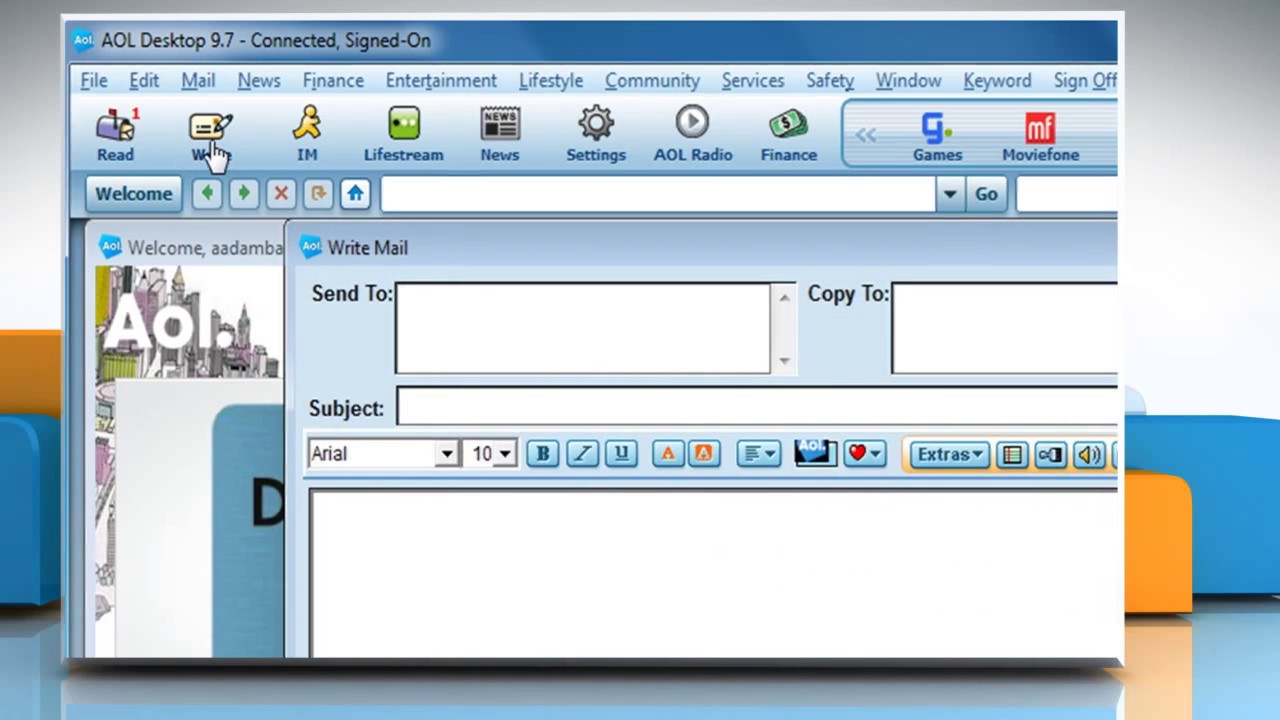Image resolution: width=1280 pixels, height=720 pixels.
Task: Open the Community menu
Action: tap(652, 81)
